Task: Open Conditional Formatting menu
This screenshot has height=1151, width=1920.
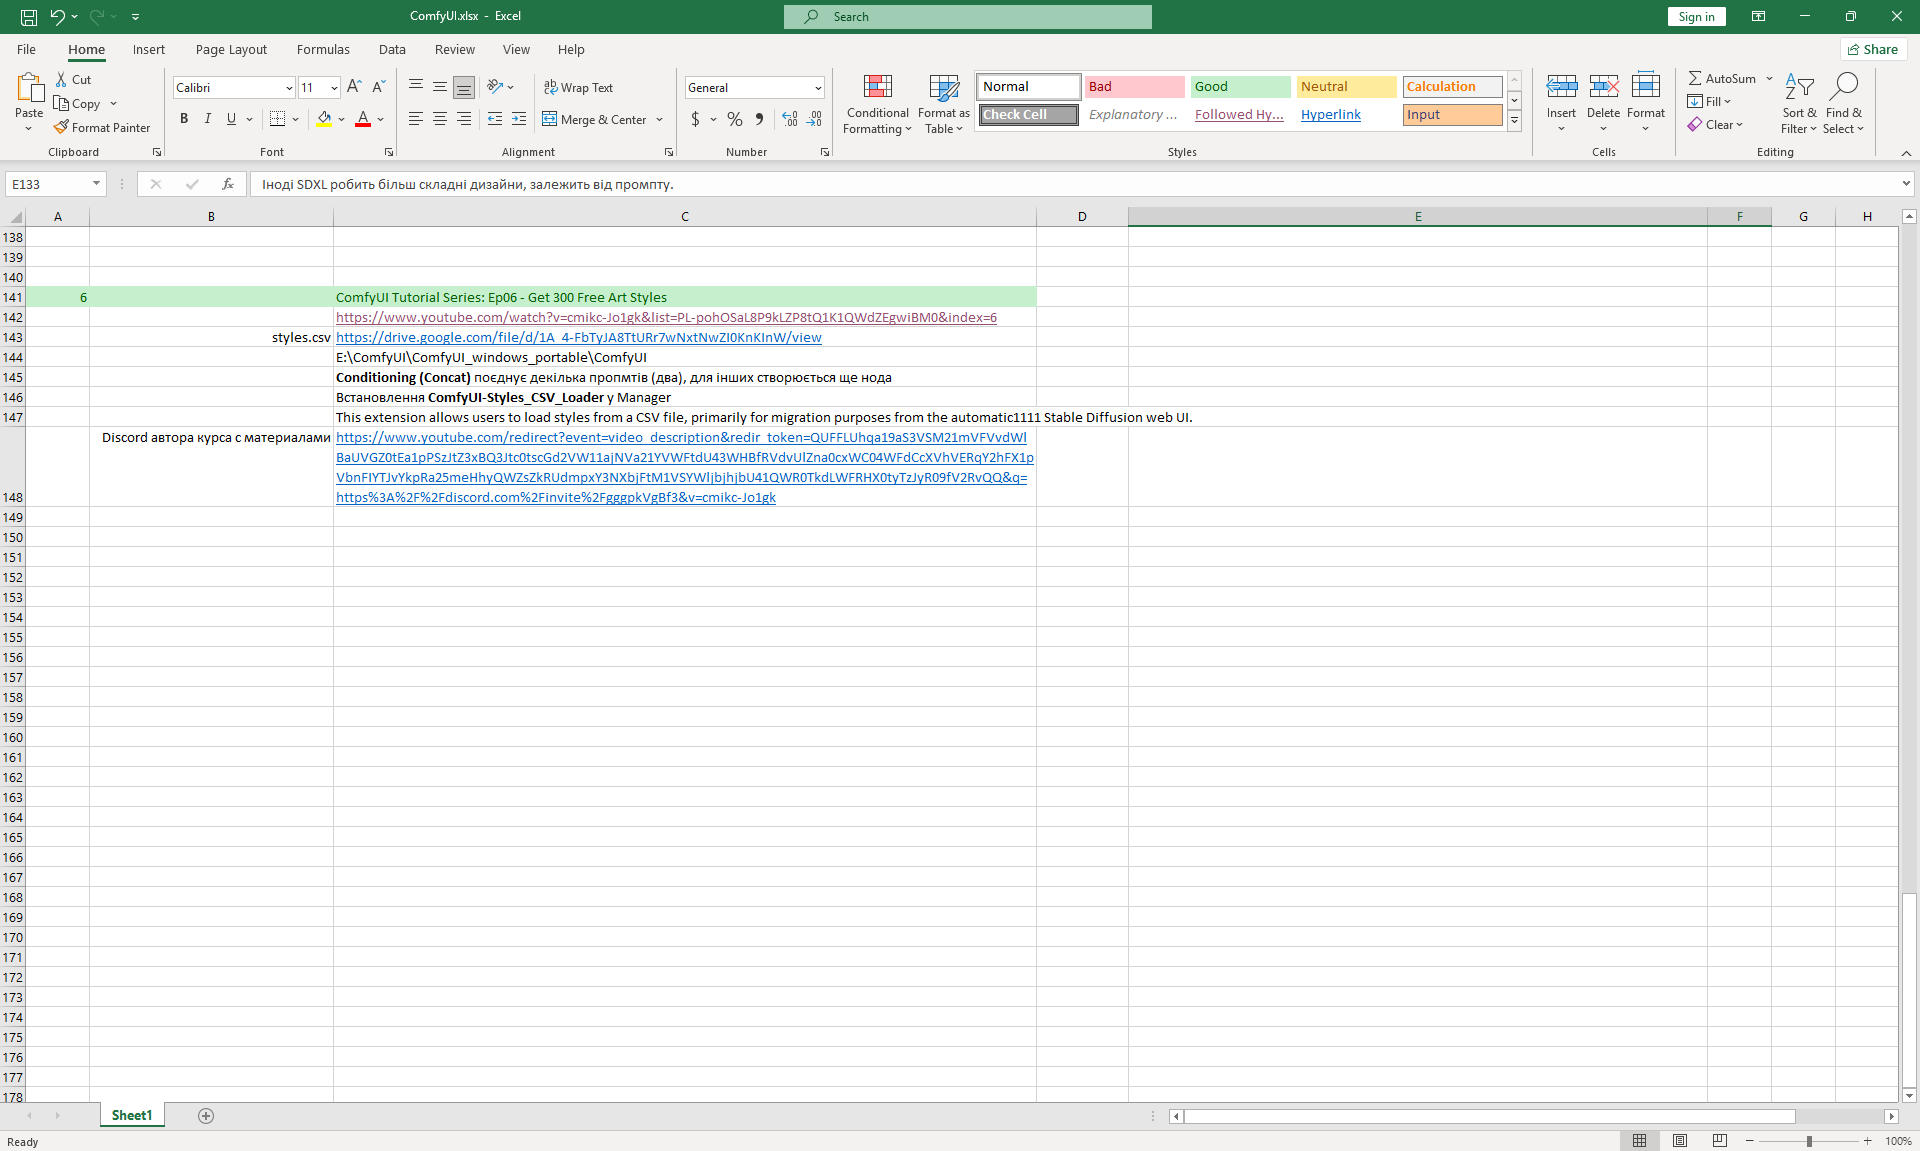Action: pos(877,104)
